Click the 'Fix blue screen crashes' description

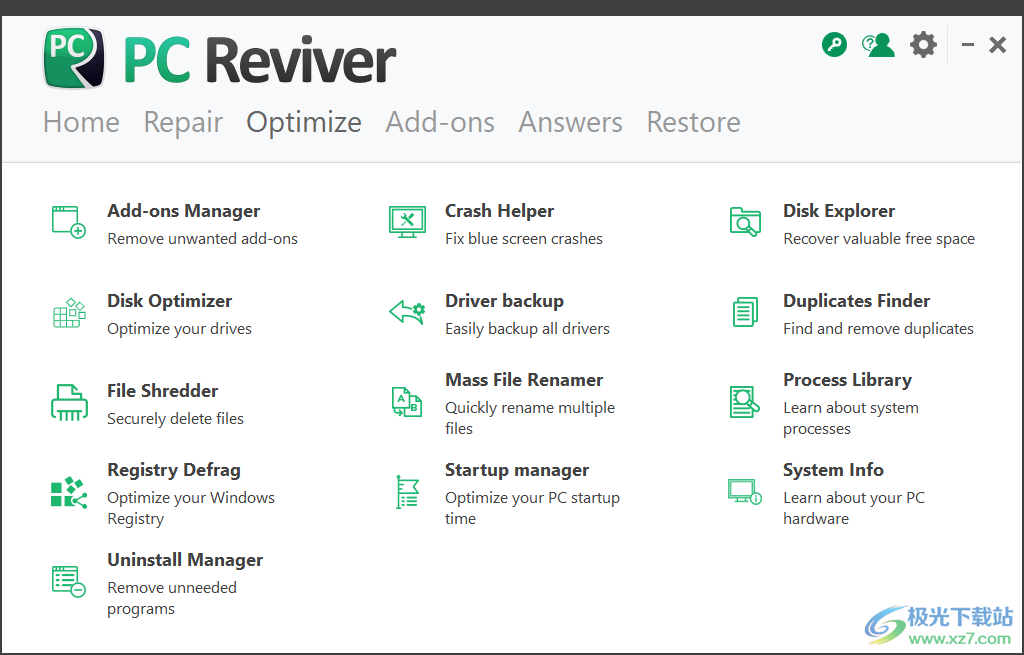[x=524, y=239]
